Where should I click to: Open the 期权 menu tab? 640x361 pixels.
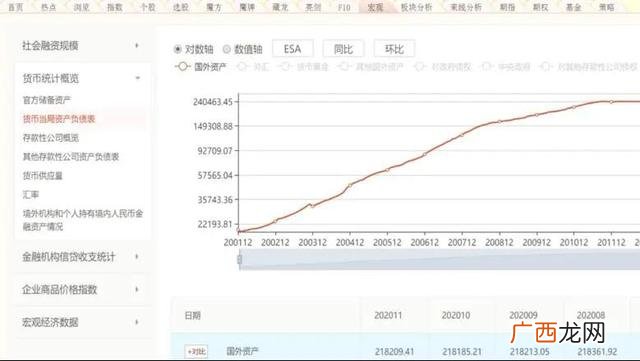[x=540, y=7]
